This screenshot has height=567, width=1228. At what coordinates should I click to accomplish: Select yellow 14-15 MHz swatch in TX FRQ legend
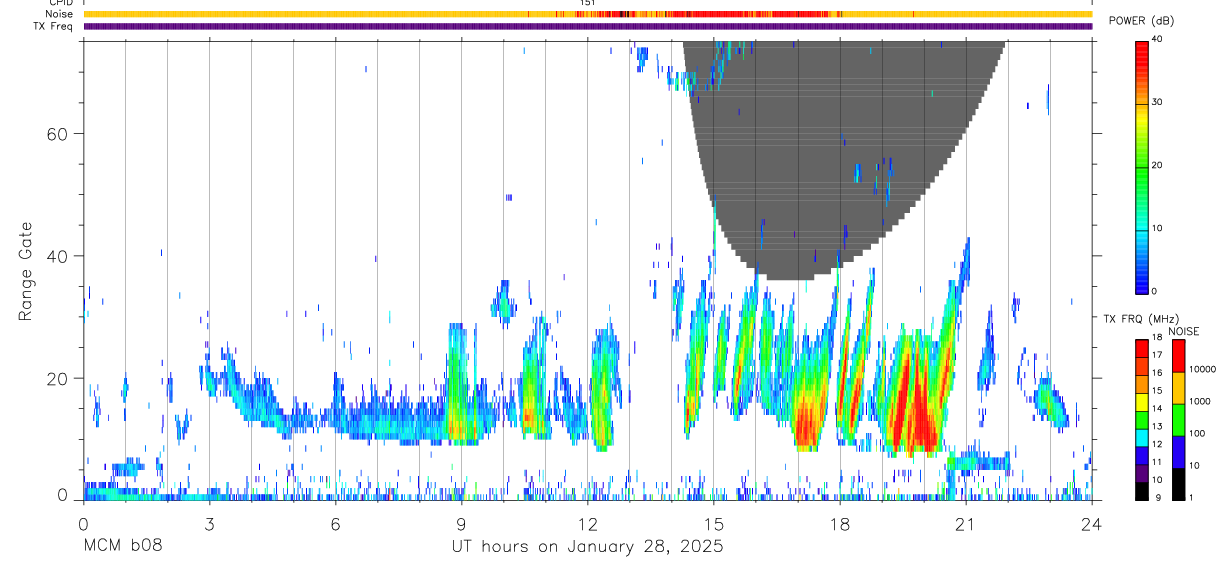click(x=1142, y=401)
